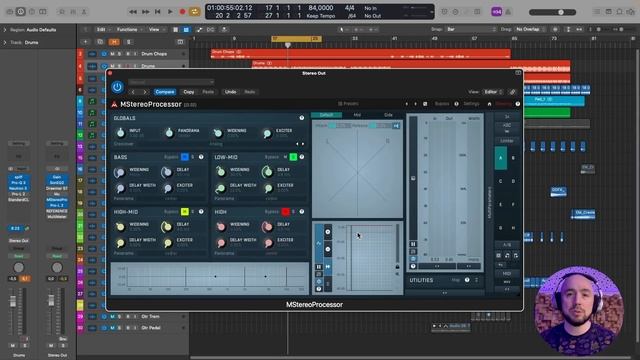640x360 pixels.
Task: Open MStereoProcessor Settings
Action: pos(471,104)
